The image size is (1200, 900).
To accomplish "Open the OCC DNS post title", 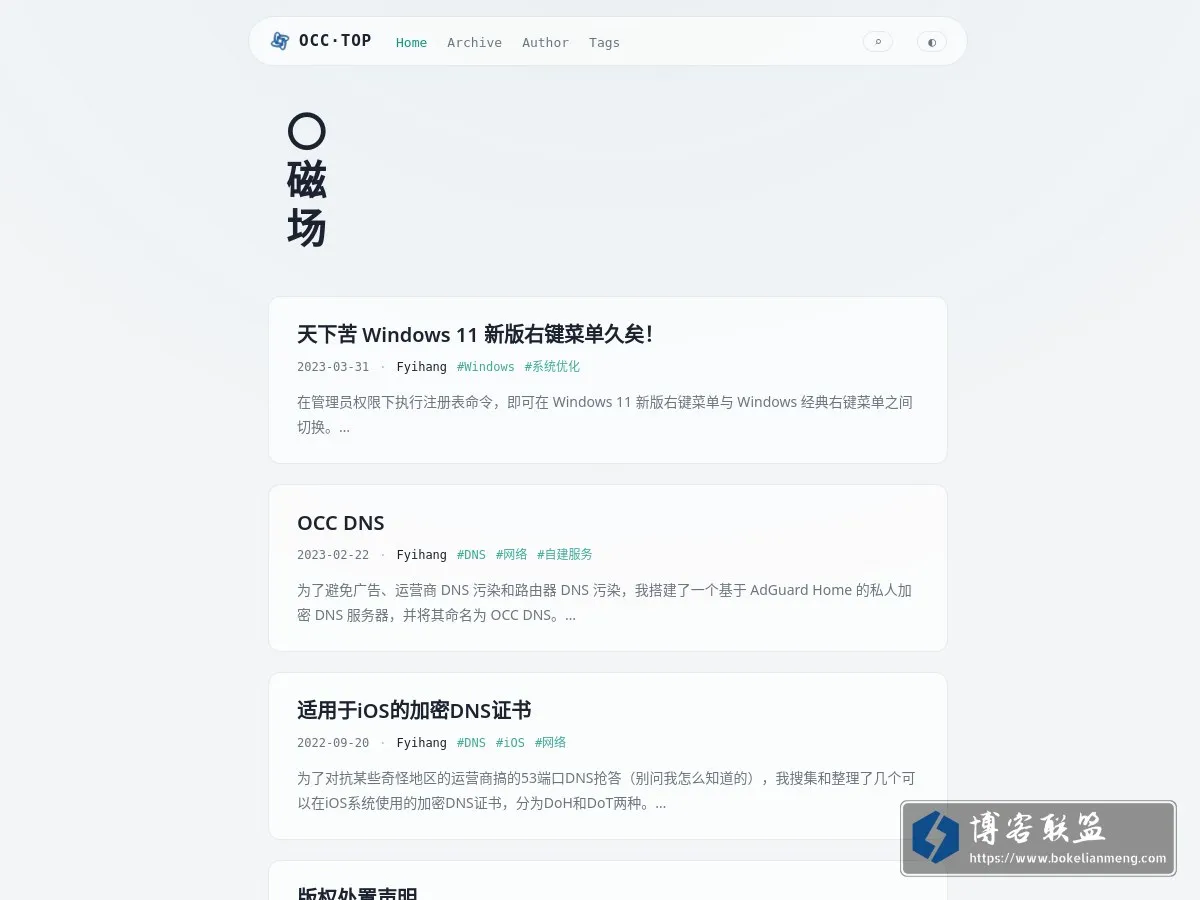I will tap(341, 523).
